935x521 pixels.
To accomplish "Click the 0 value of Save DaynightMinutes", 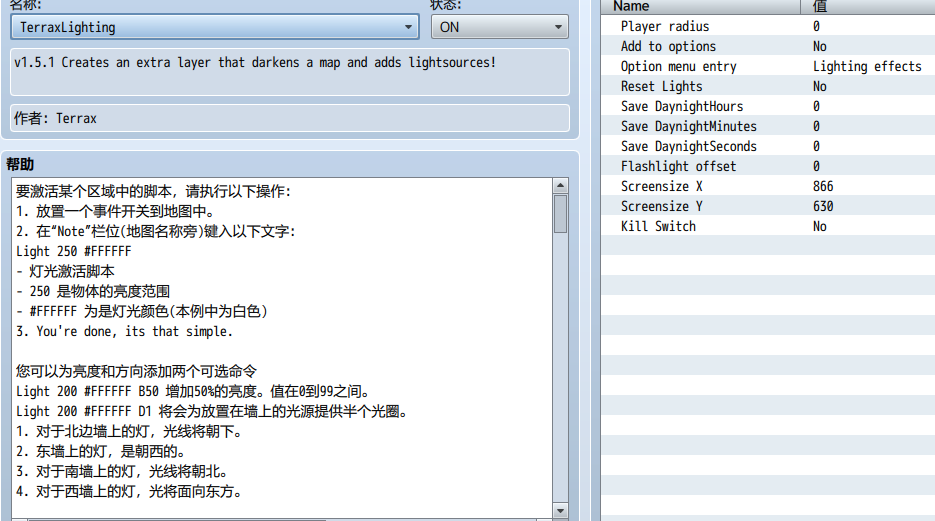I will click(816, 126).
